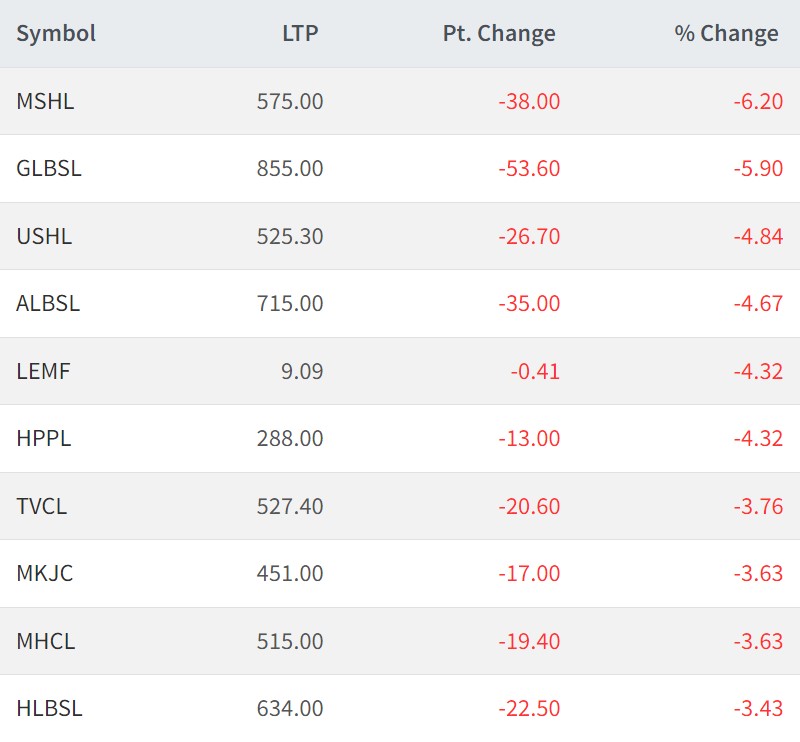
Task: Click the LEMF symbol link
Action: 43,371
